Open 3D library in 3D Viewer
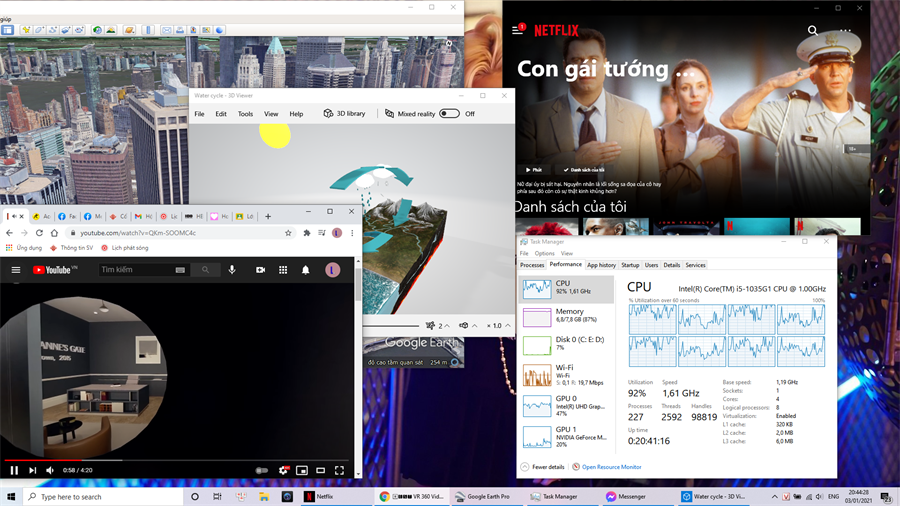900x506 pixels. tap(344, 114)
